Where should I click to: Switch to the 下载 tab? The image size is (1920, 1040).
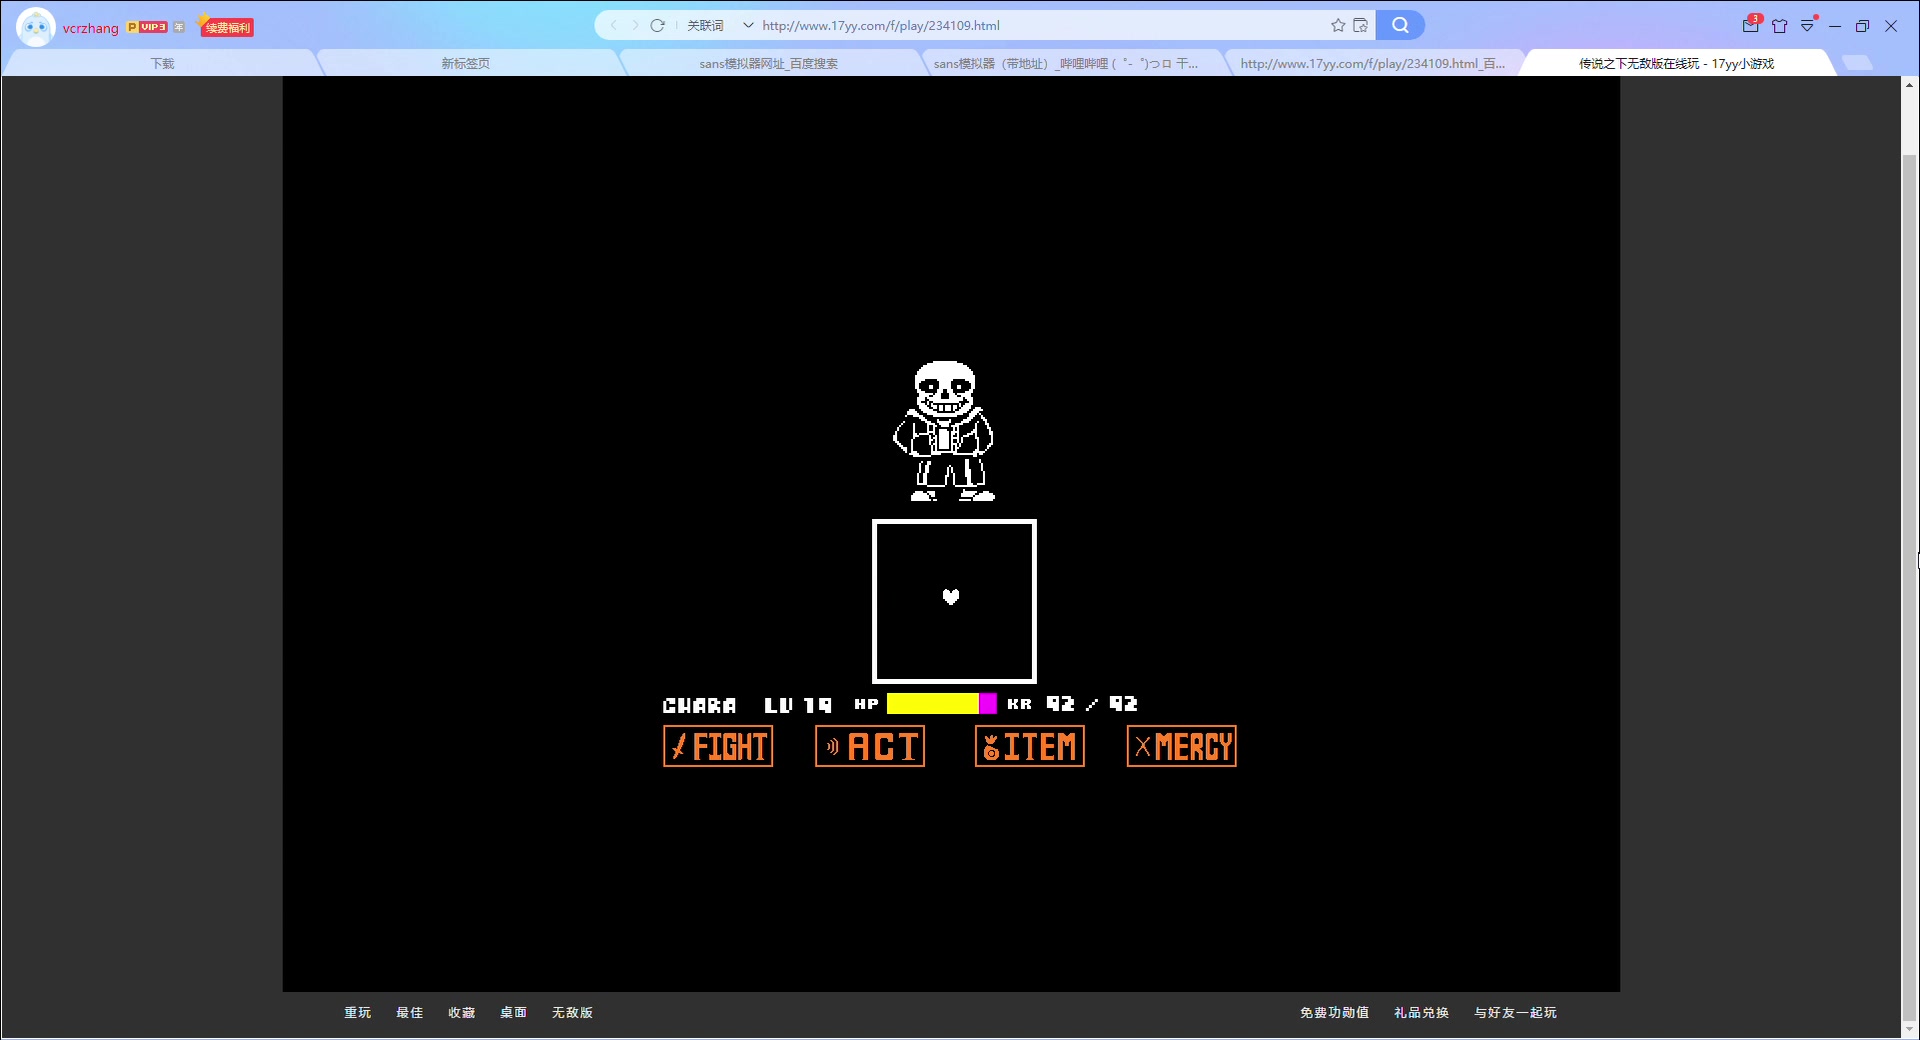(x=162, y=63)
